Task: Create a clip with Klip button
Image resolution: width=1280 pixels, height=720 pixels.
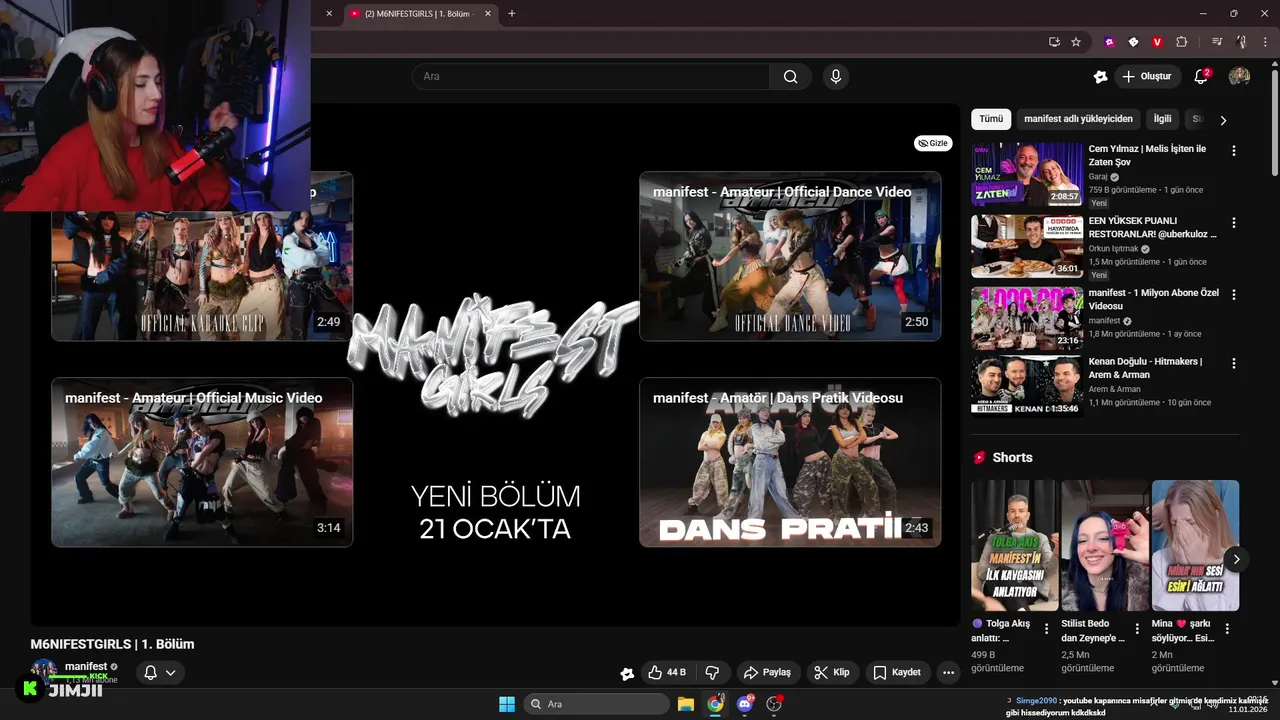Action: point(832,673)
